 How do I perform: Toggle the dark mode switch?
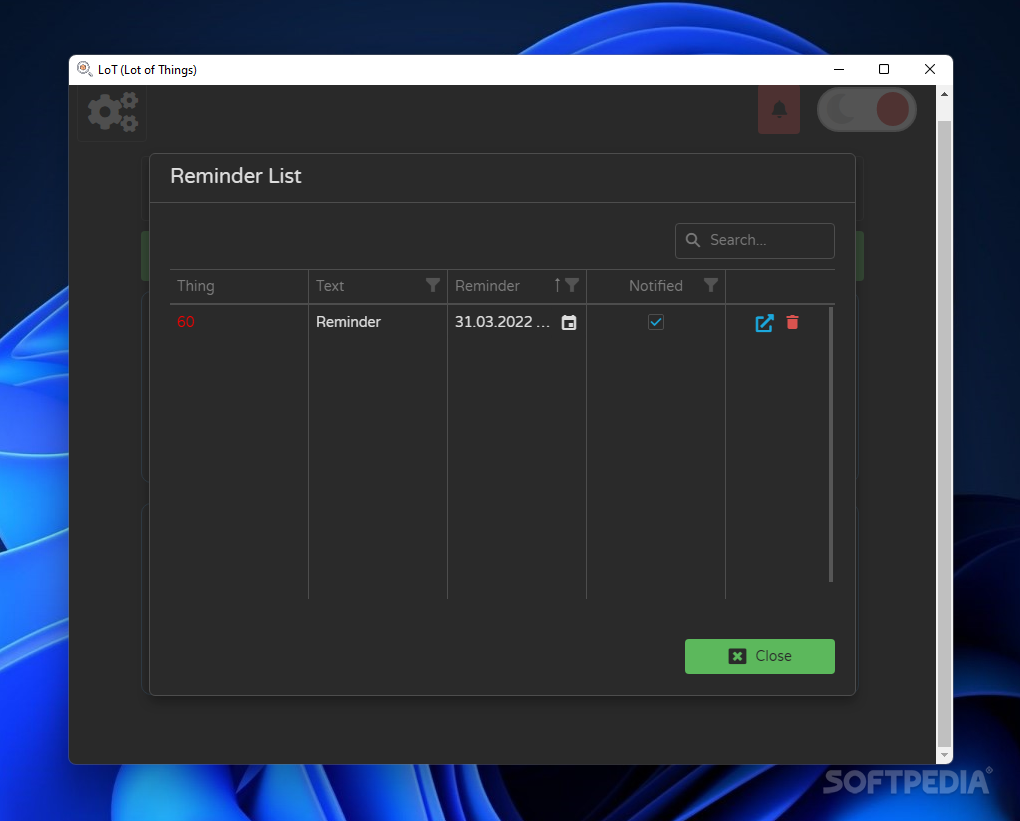coord(866,109)
